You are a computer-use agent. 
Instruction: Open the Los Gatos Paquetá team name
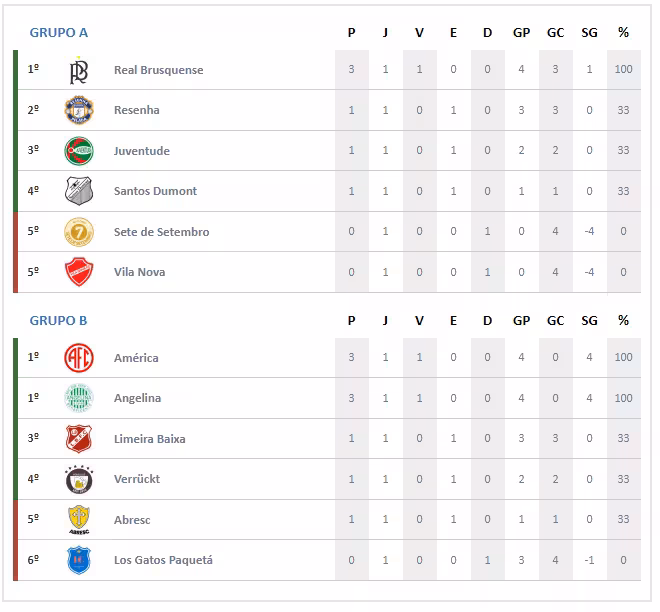[x=163, y=560]
